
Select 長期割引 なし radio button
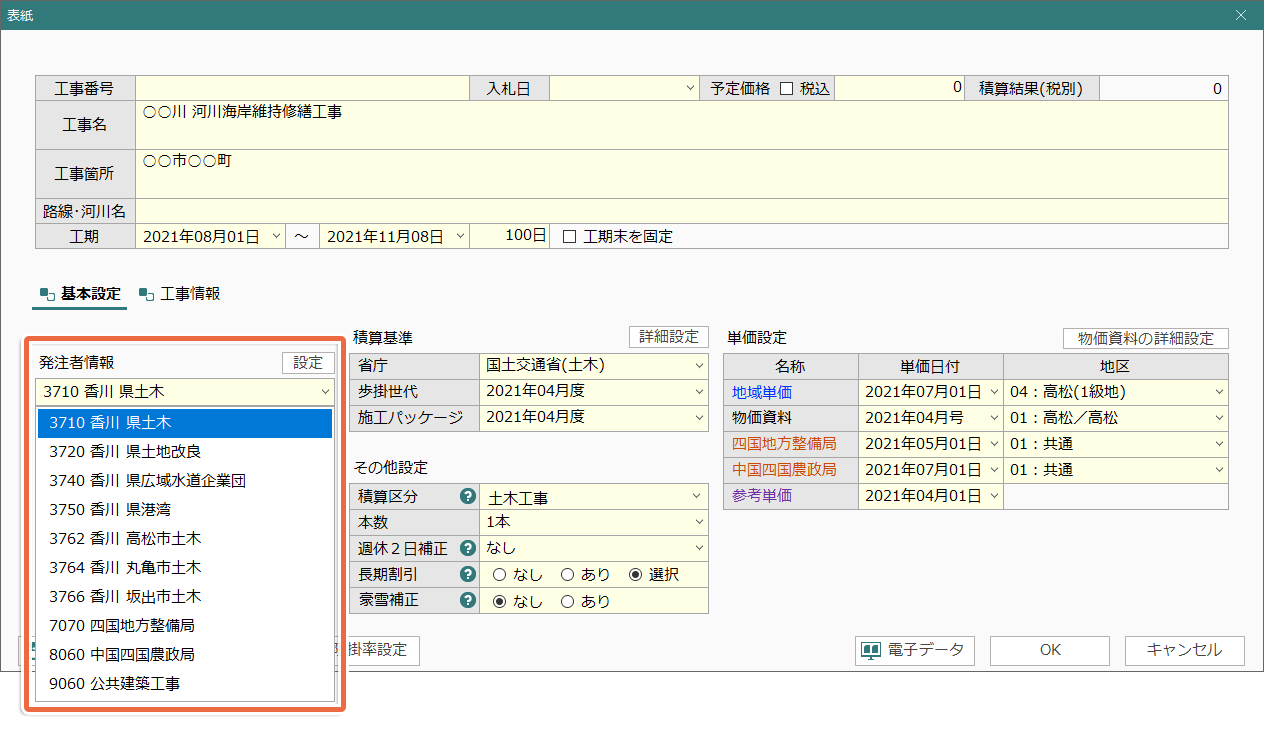(500, 575)
